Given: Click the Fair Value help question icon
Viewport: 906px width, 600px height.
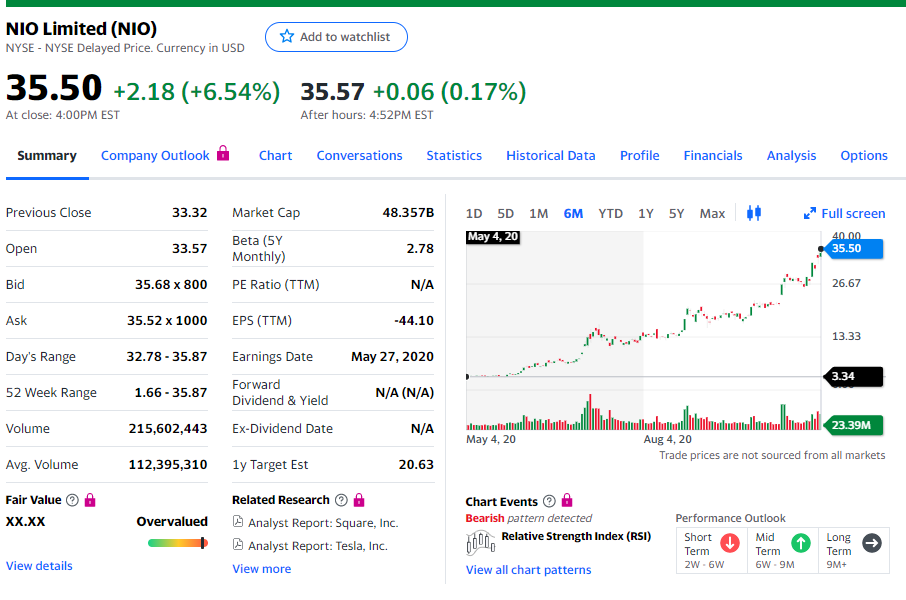Looking at the screenshot, I should click(x=72, y=500).
